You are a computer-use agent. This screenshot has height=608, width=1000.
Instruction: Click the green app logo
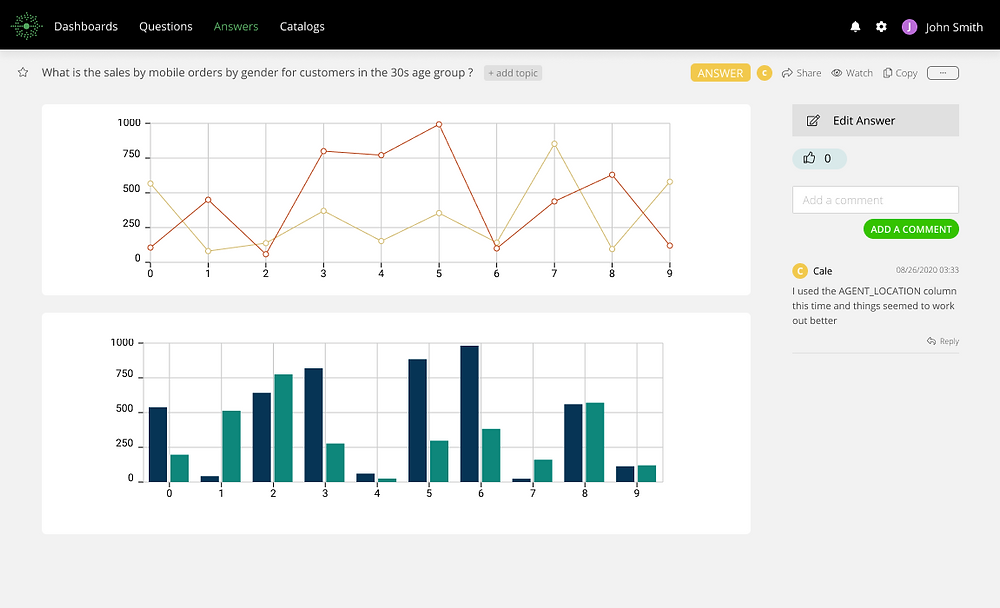26,26
